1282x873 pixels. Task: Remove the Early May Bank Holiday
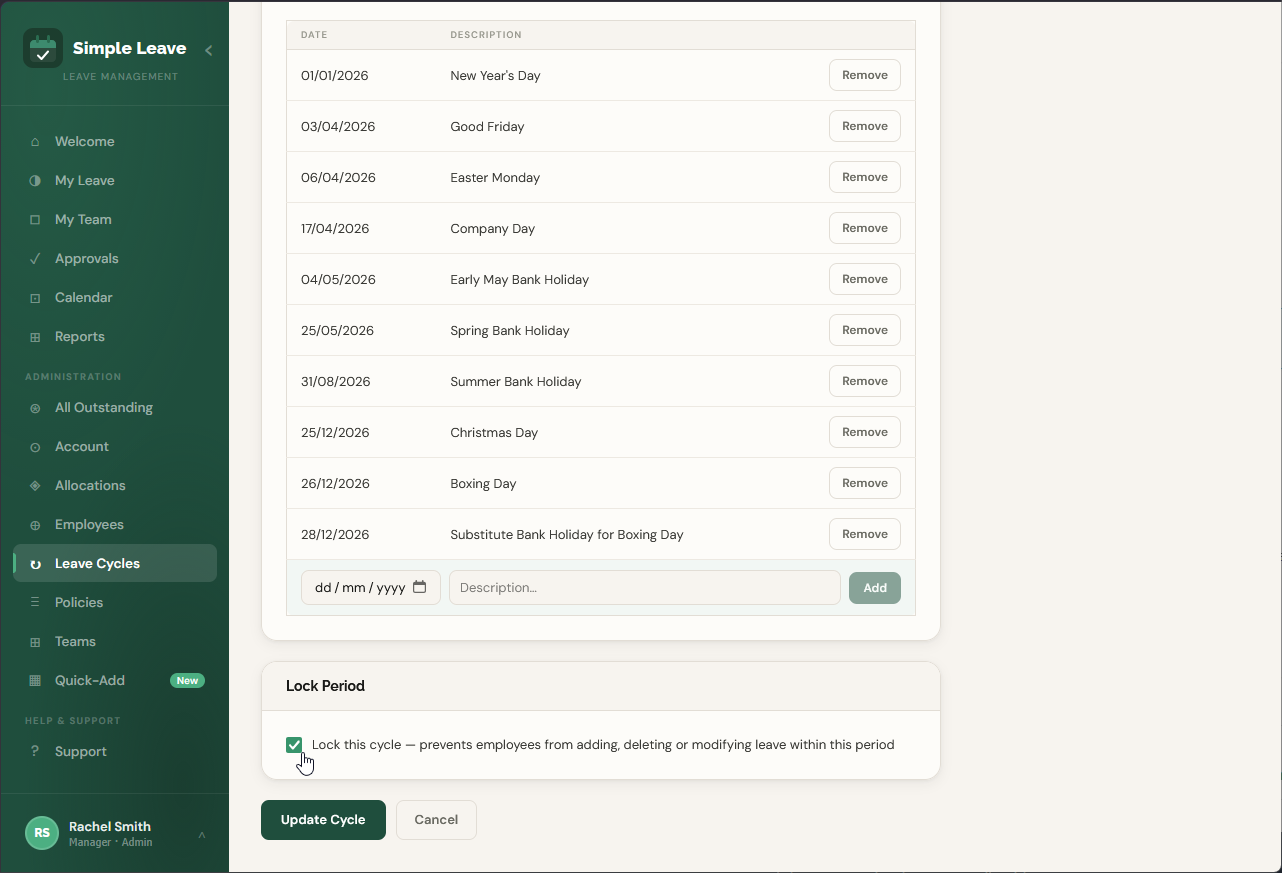865,279
